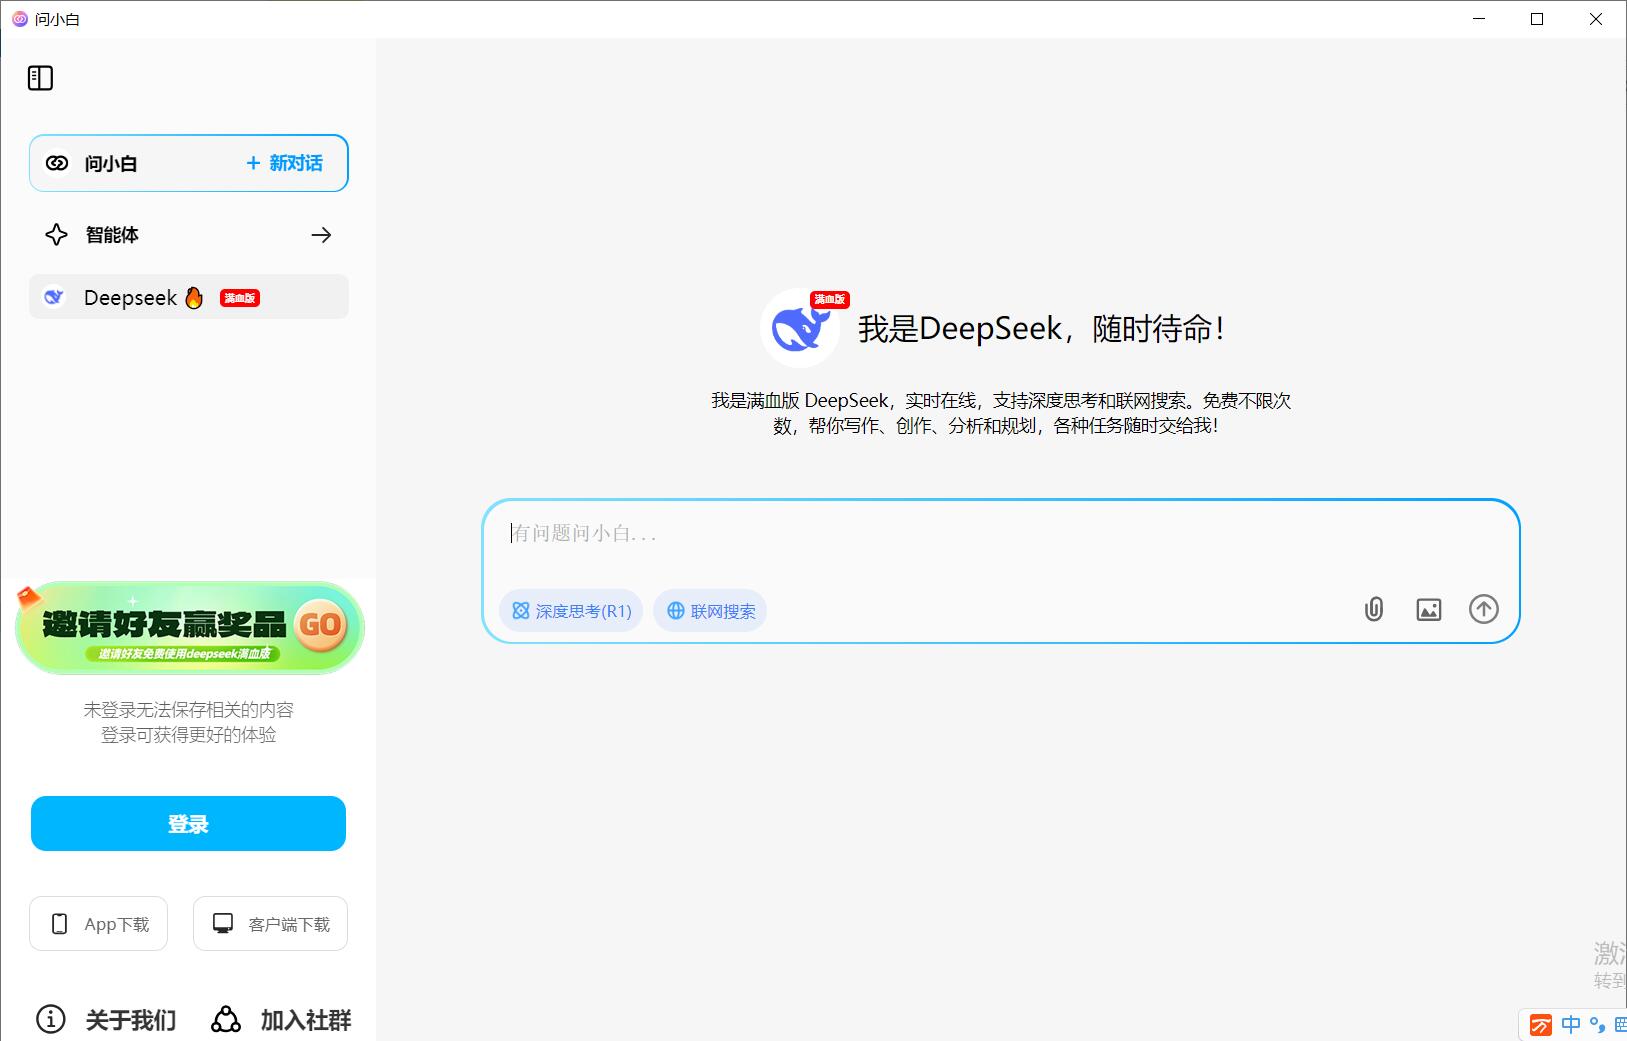The image size is (1627, 1041).
Task: Open 客户端下载 desktop client download
Action: point(270,924)
